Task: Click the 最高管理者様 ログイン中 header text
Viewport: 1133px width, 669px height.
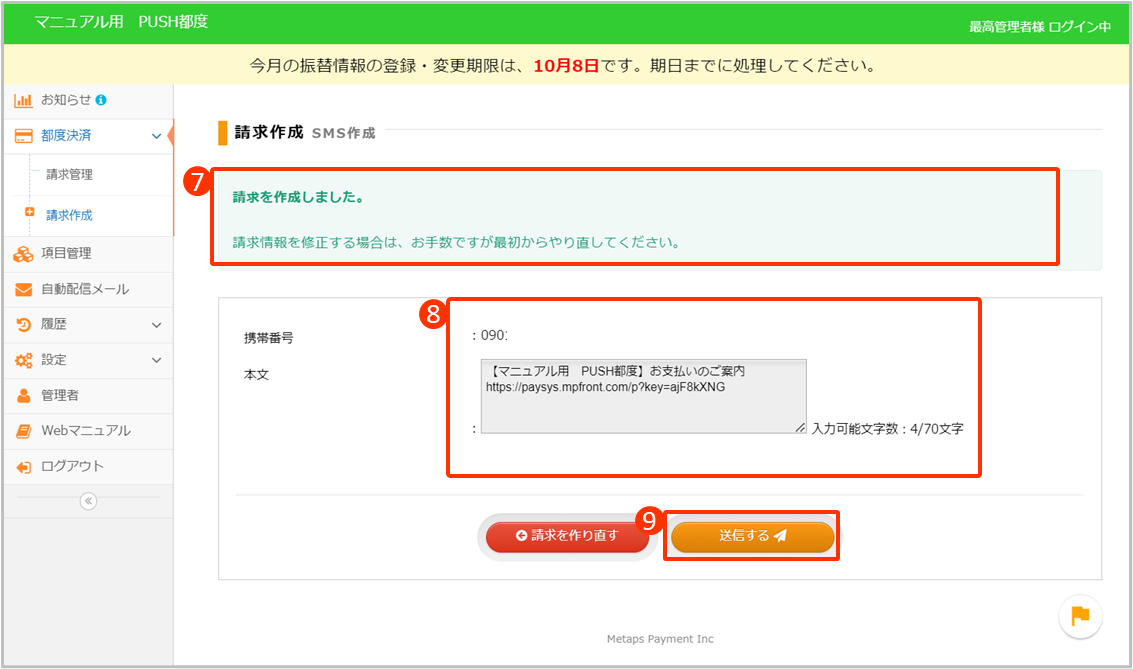Action: click(1040, 27)
